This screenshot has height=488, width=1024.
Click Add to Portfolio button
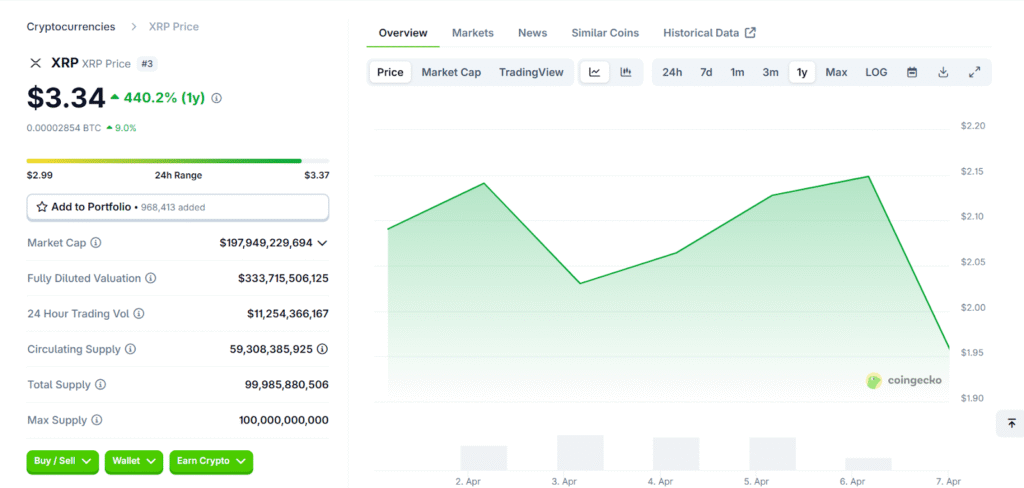(178, 207)
